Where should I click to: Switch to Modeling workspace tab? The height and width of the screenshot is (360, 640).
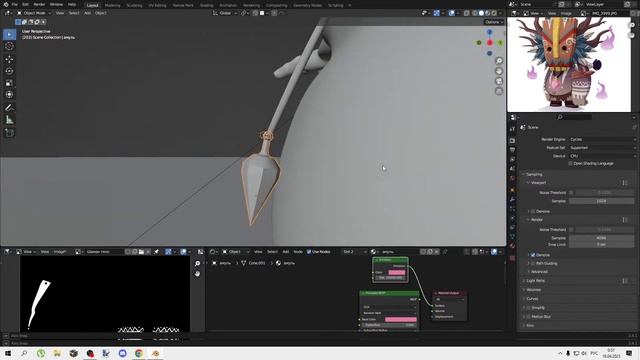113,5
